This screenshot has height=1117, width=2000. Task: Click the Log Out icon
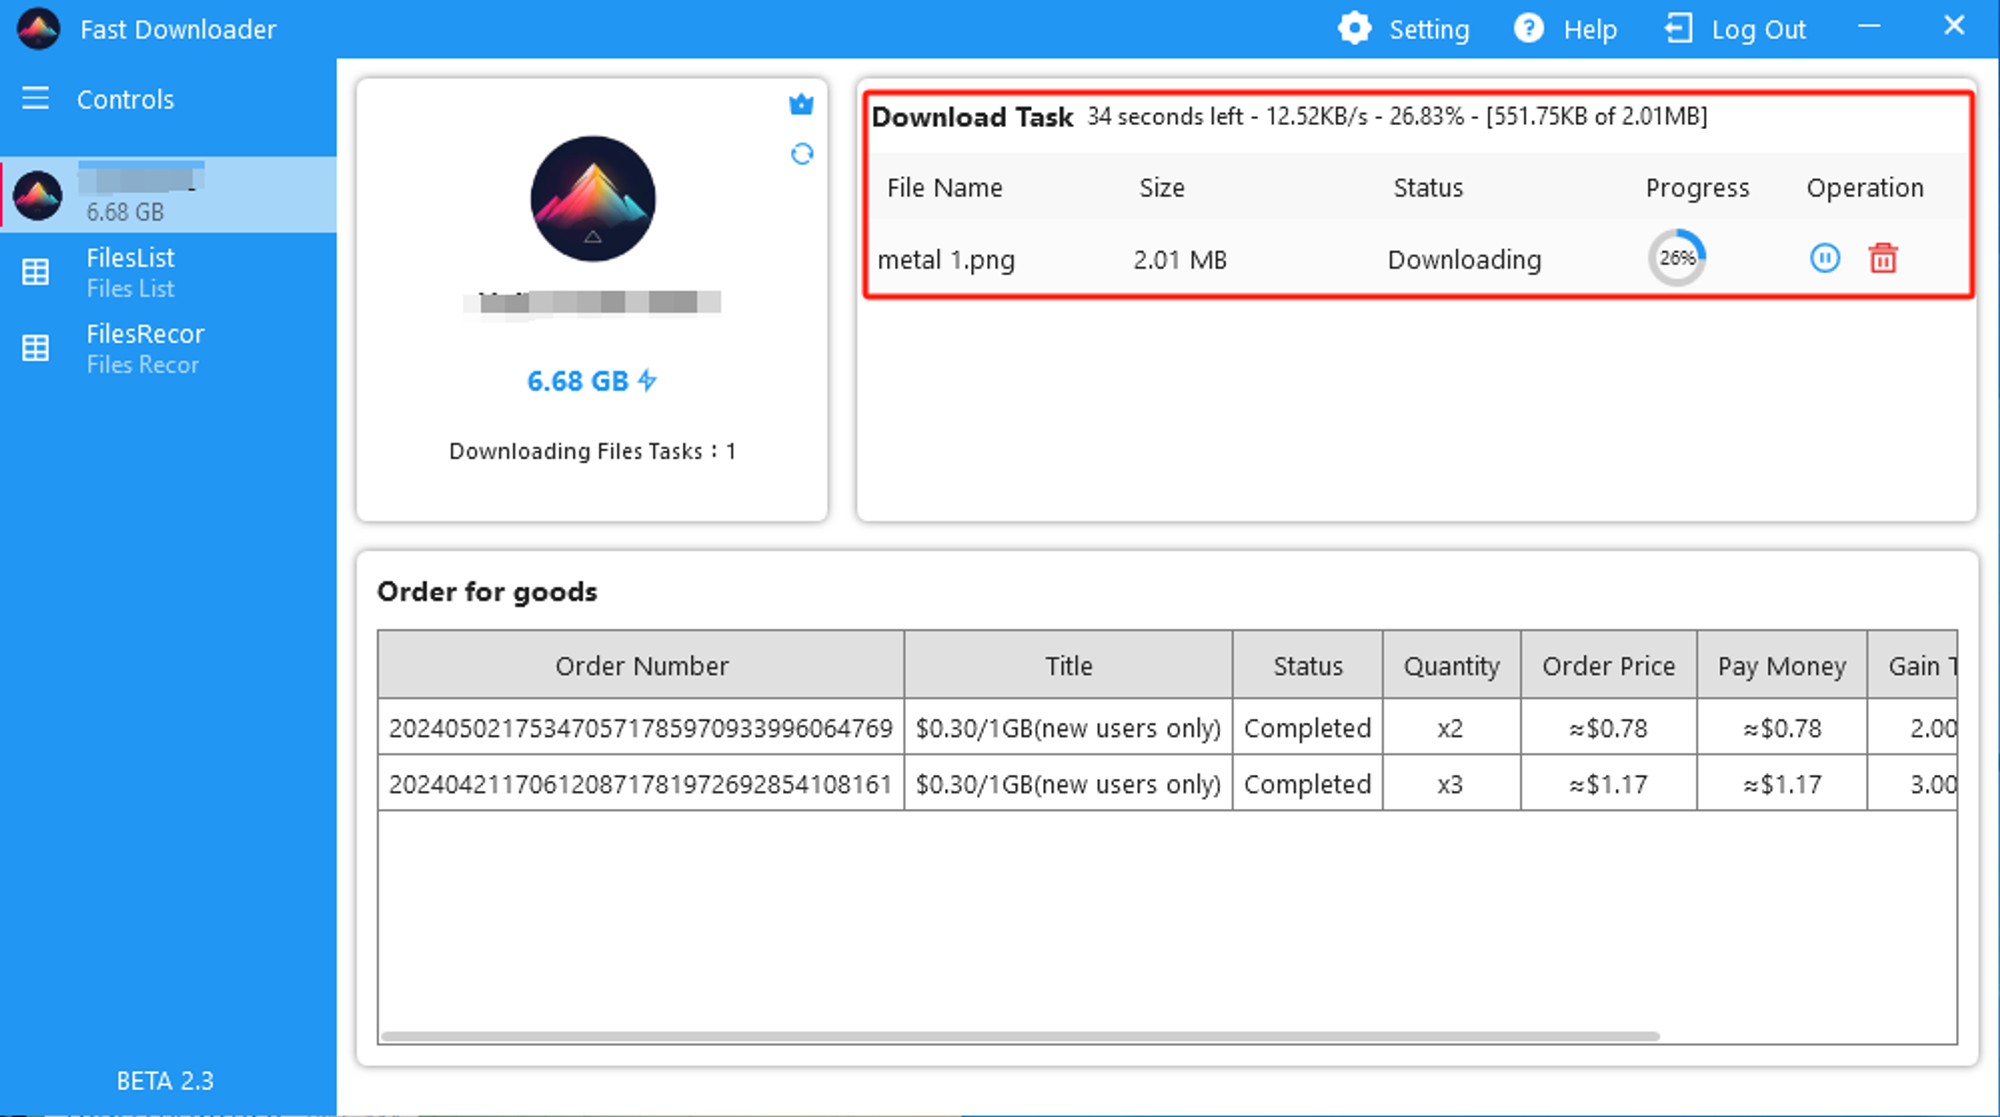pyautogui.click(x=1678, y=28)
